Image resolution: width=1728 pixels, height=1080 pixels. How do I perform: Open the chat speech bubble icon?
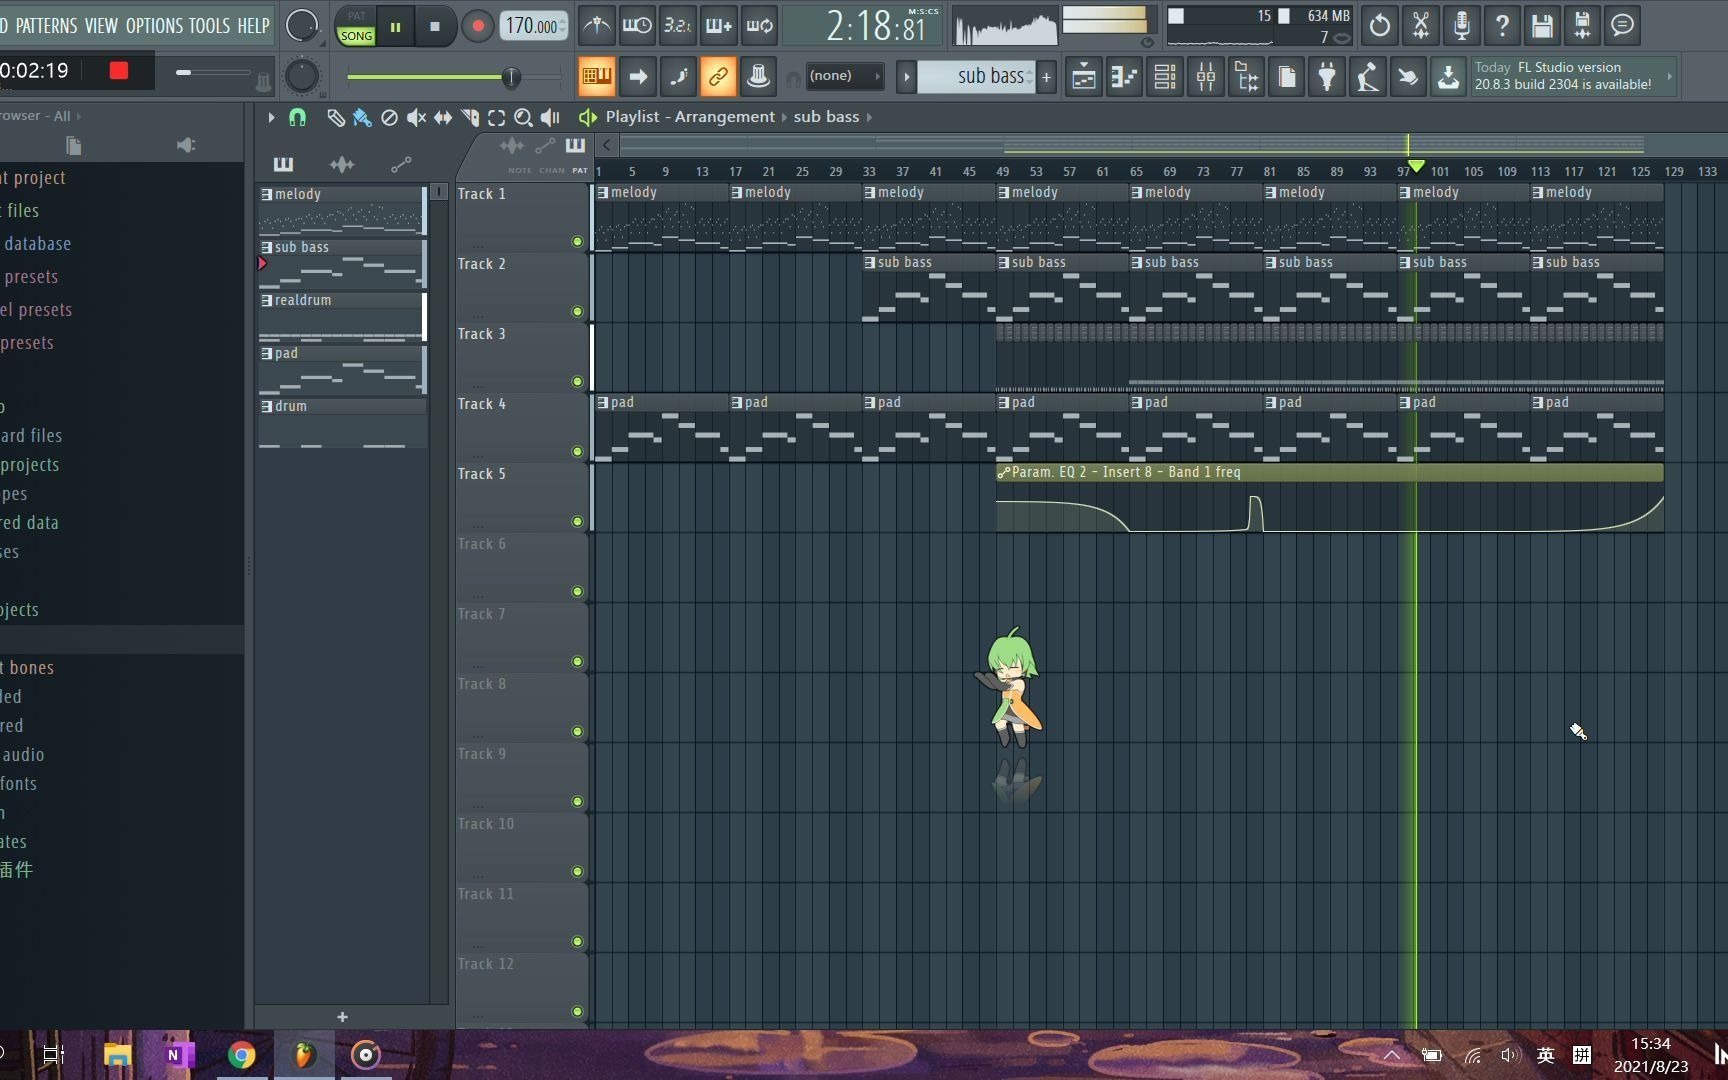point(1623,26)
